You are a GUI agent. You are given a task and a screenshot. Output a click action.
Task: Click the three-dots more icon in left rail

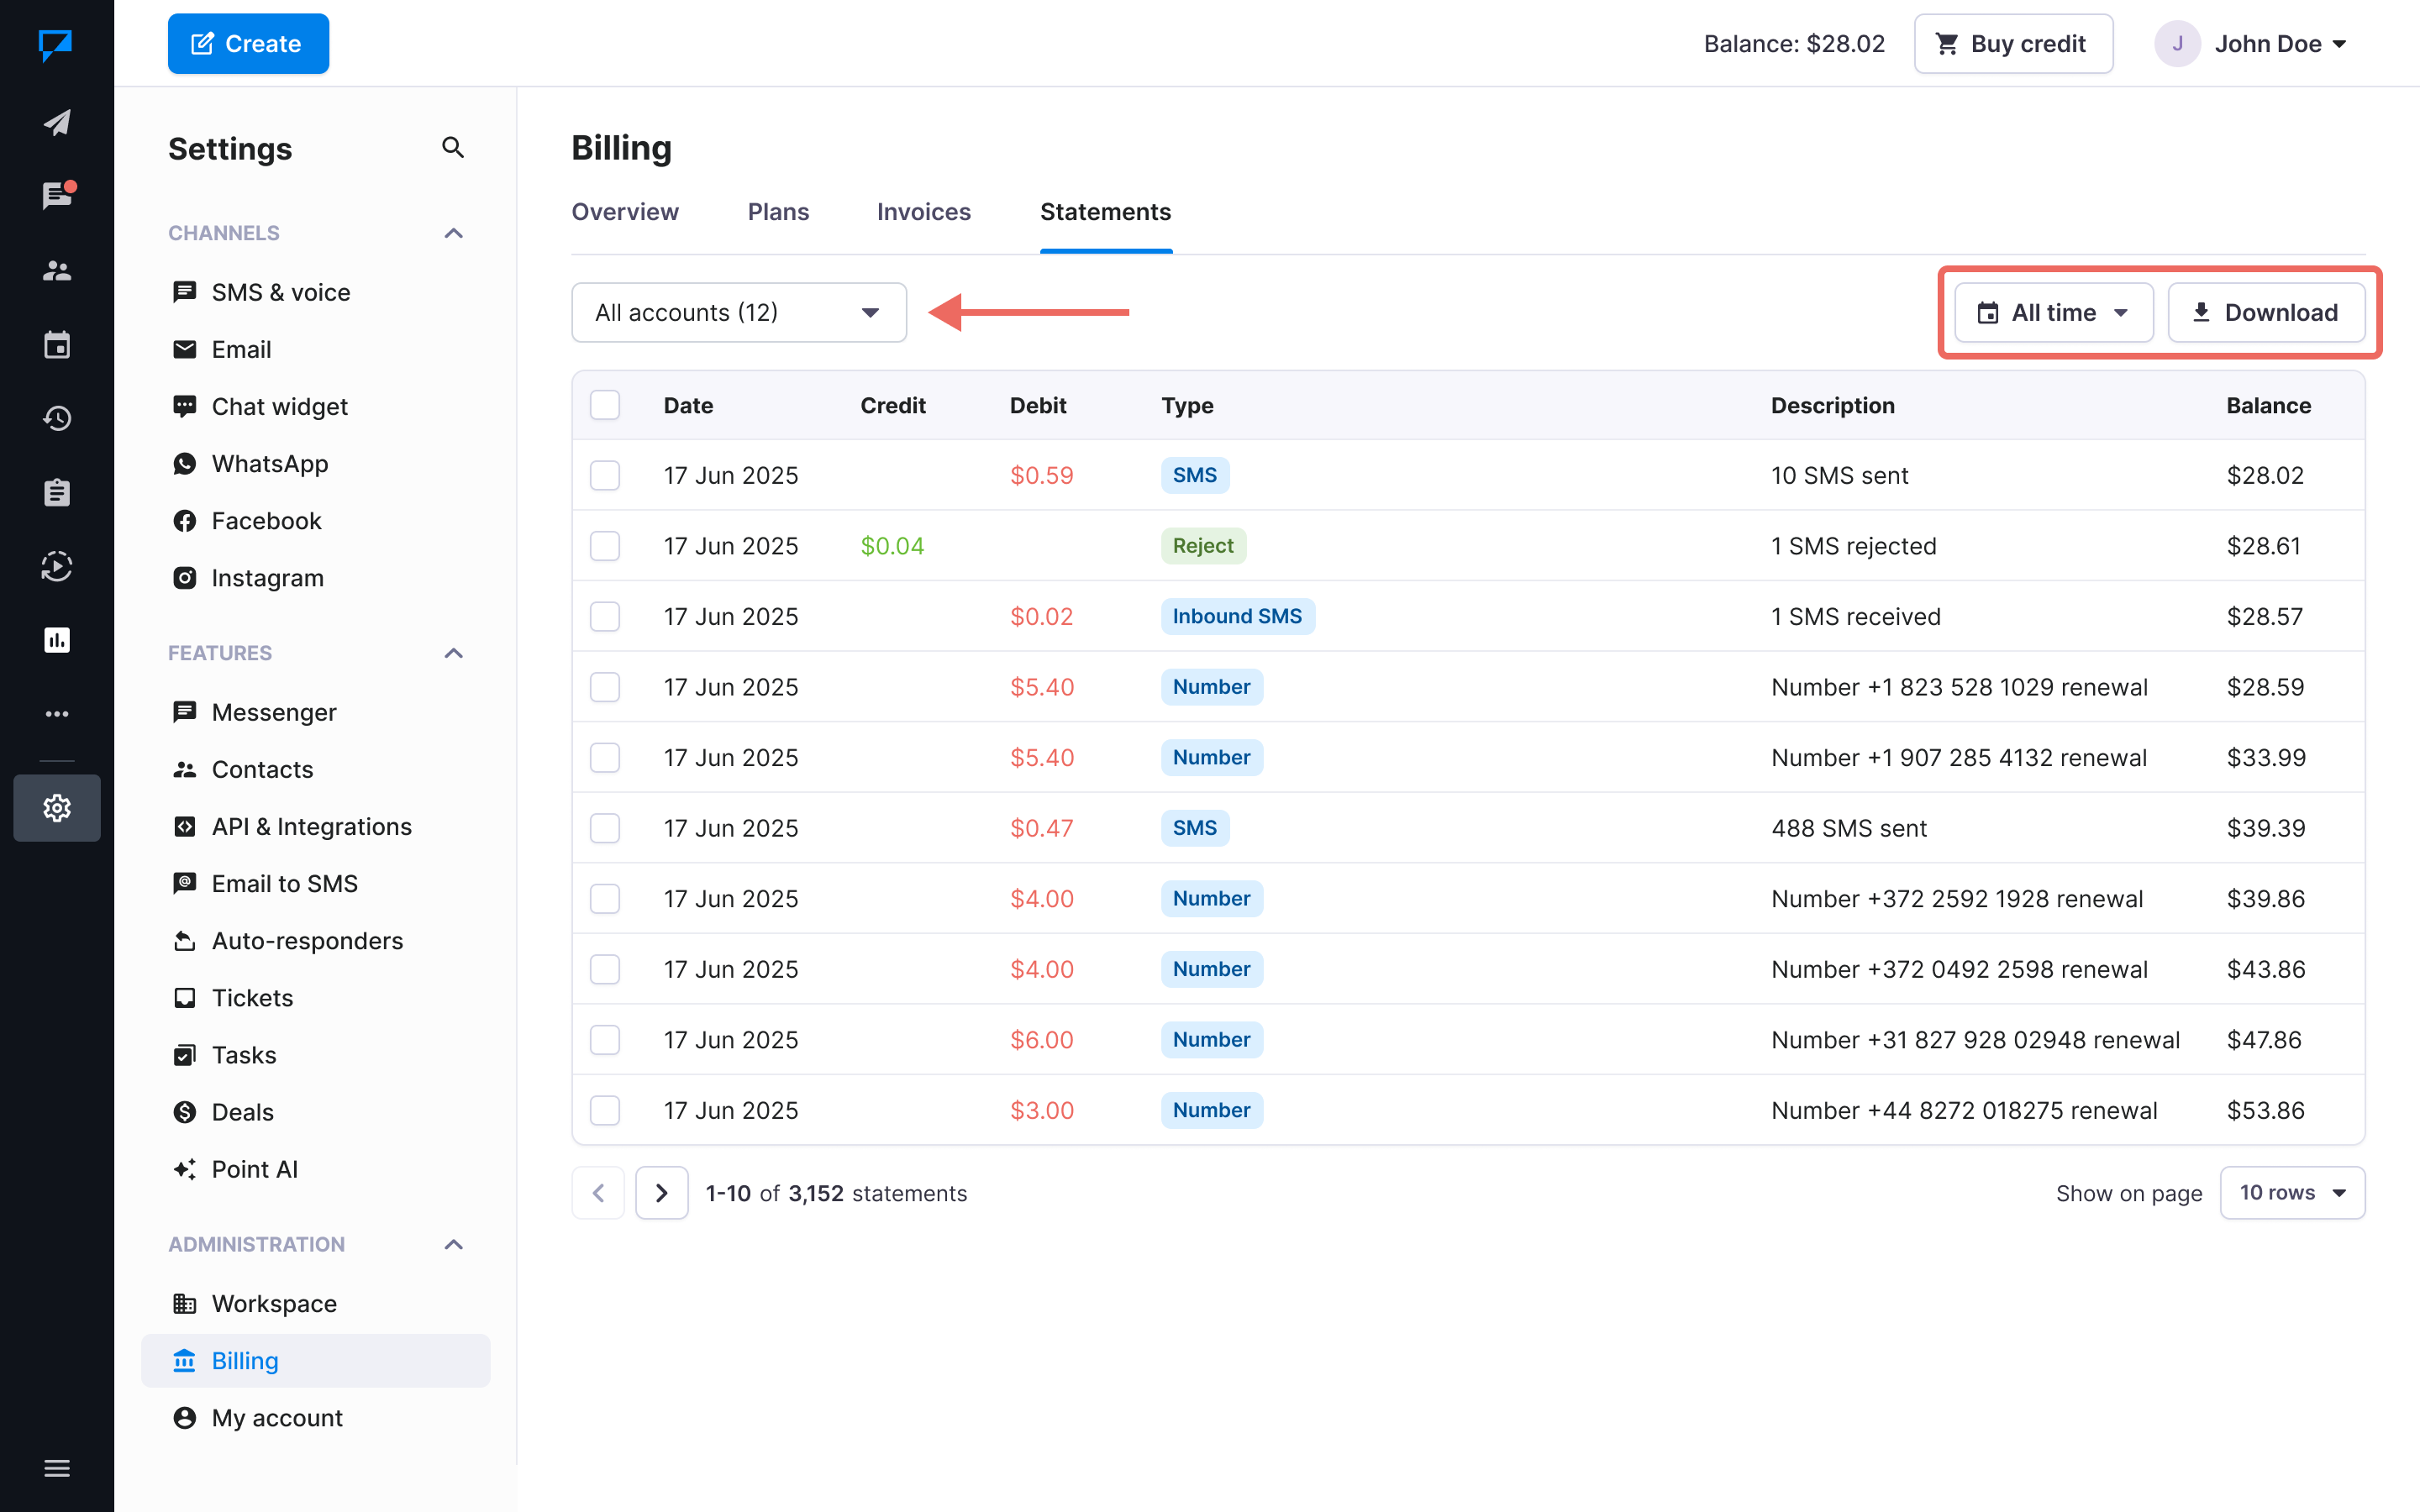click(x=57, y=714)
